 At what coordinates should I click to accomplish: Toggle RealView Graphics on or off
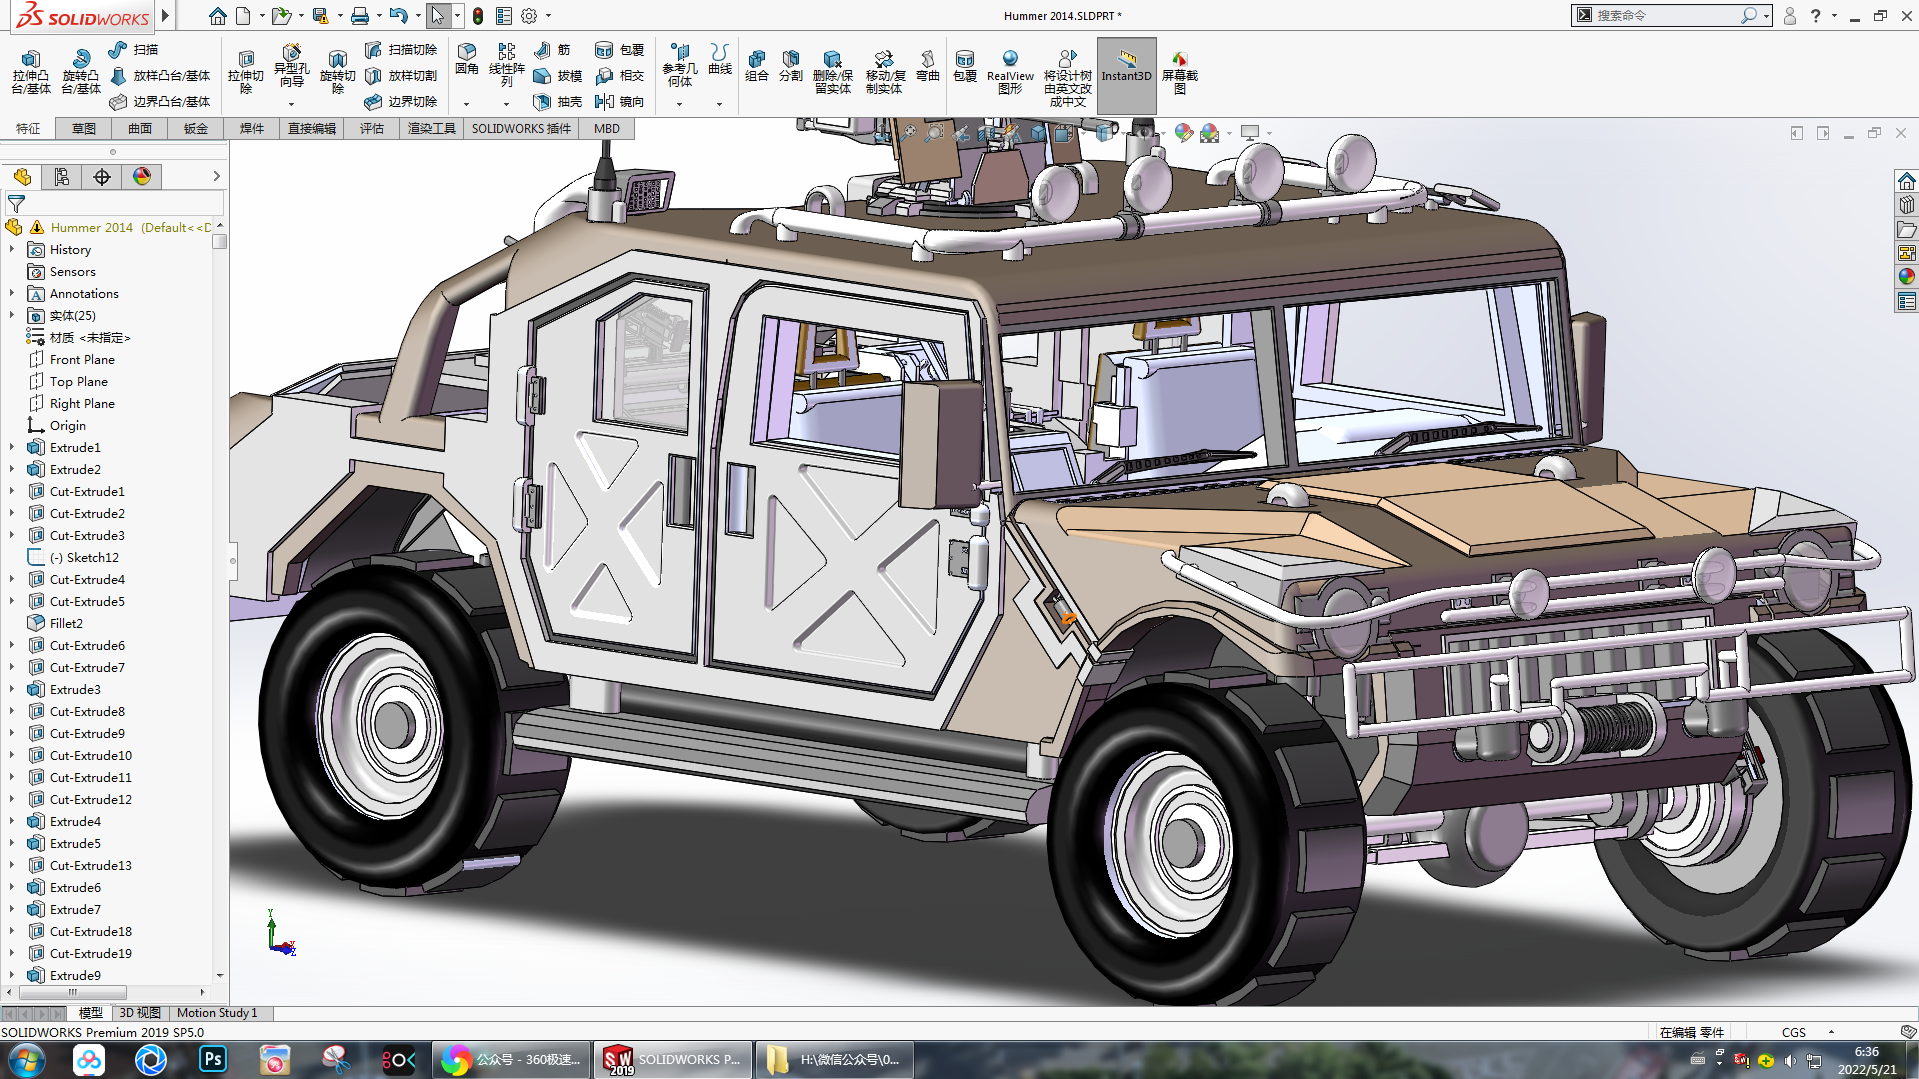(1010, 71)
